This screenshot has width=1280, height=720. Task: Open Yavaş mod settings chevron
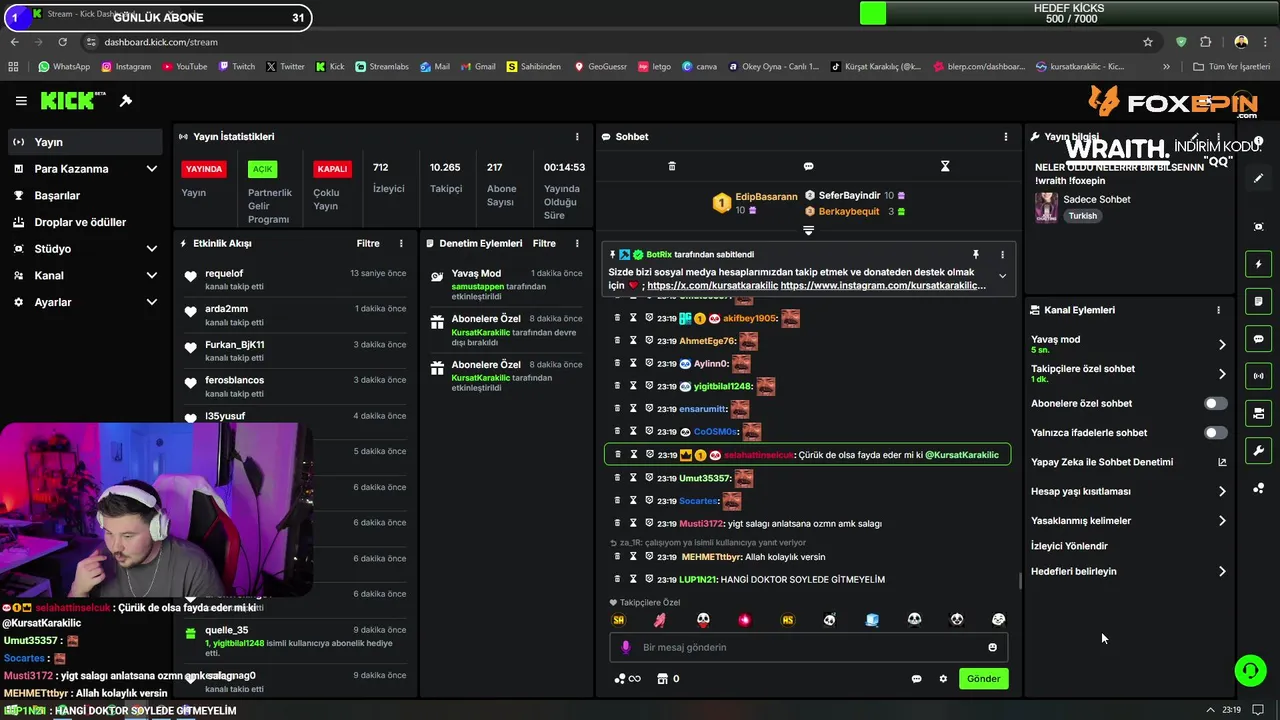pyautogui.click(x=1222, y=345)
